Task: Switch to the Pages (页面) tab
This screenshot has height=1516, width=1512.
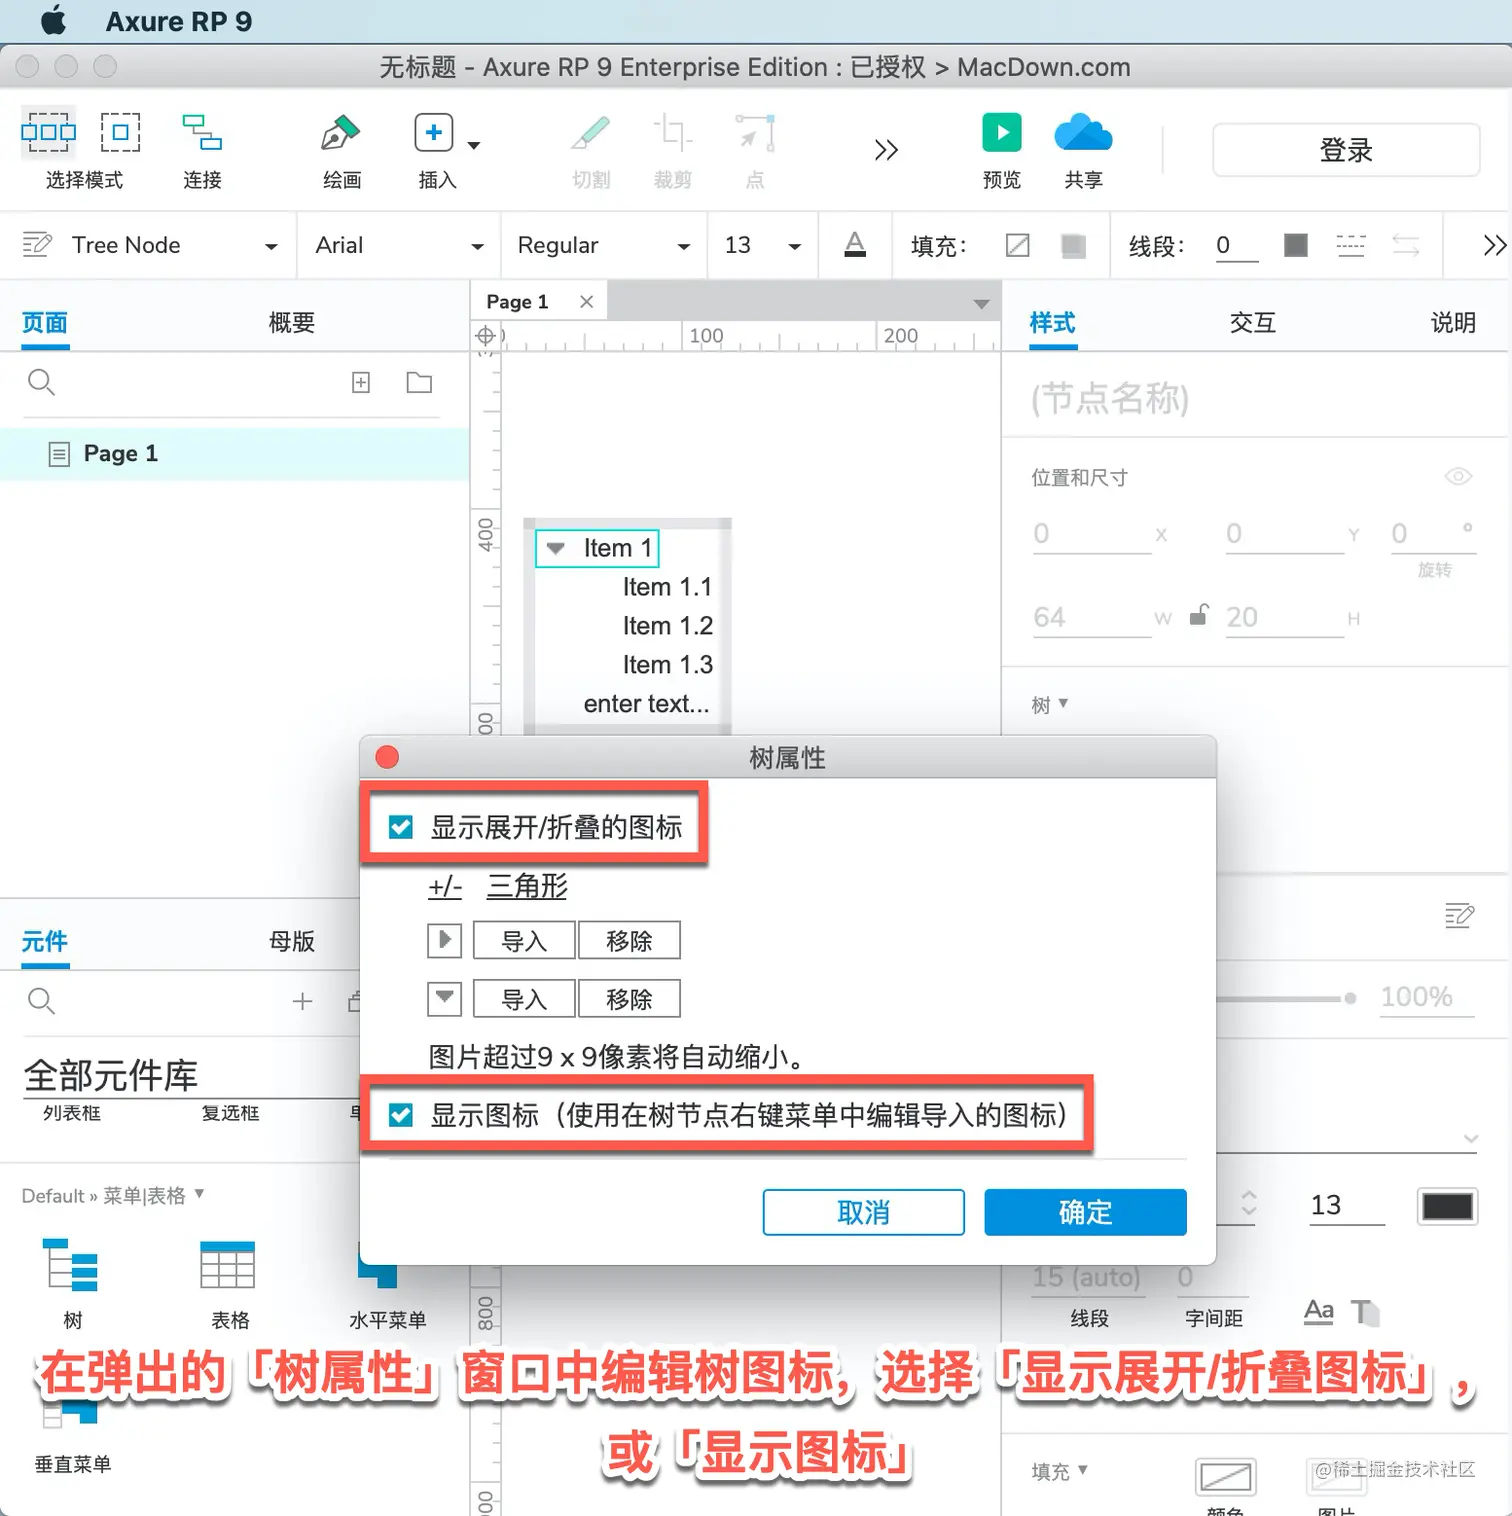Action: [x=45, y=323]
